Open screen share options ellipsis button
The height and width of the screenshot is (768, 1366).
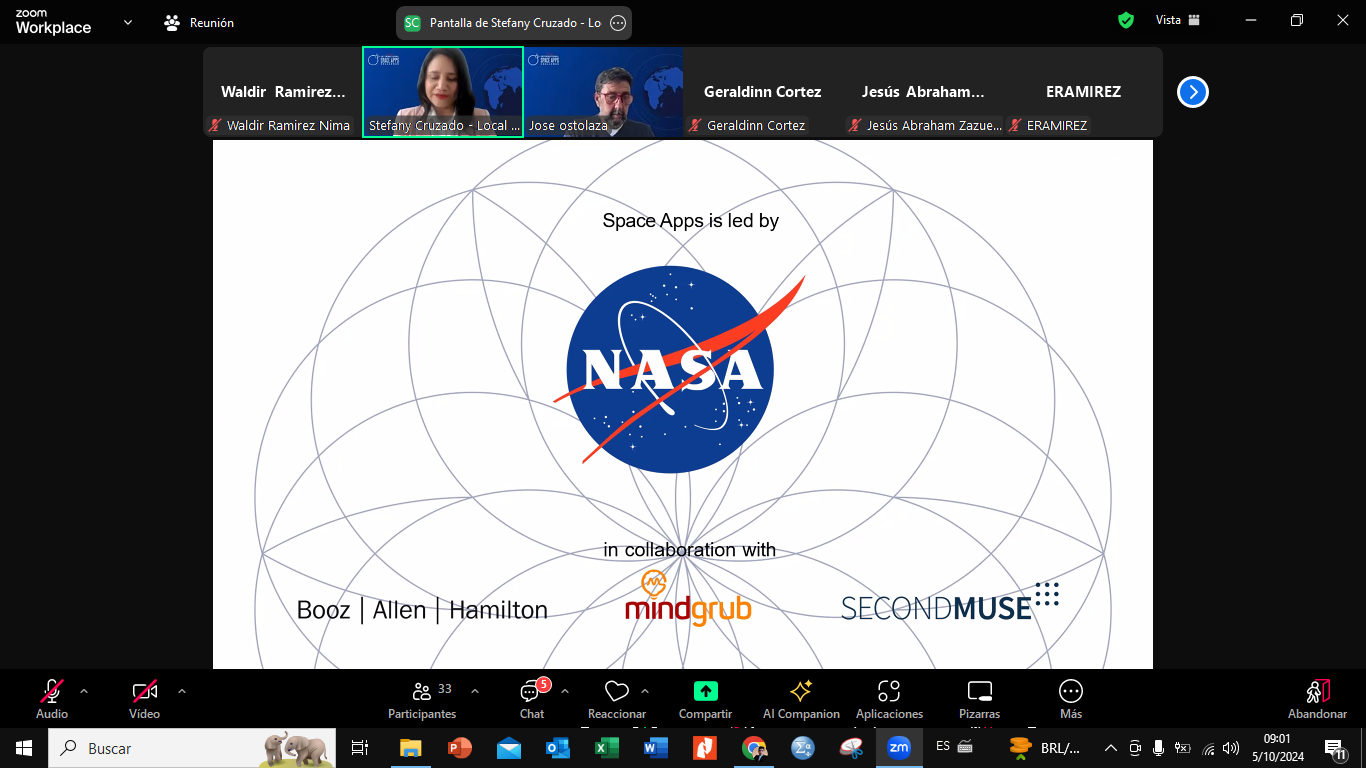[618, 22]
